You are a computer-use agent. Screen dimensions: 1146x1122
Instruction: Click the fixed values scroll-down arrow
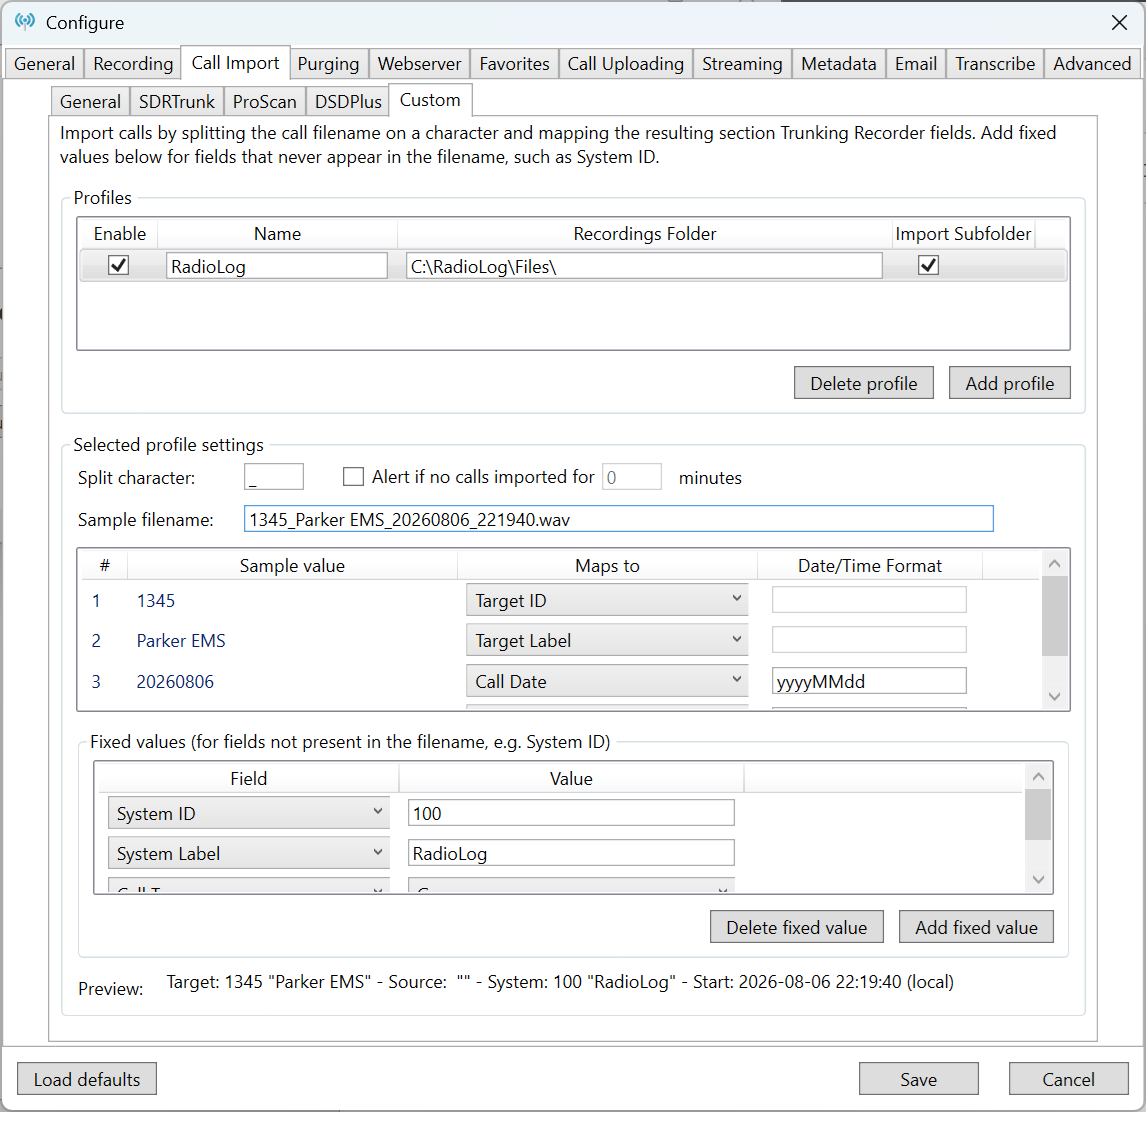pos(1038,879)
